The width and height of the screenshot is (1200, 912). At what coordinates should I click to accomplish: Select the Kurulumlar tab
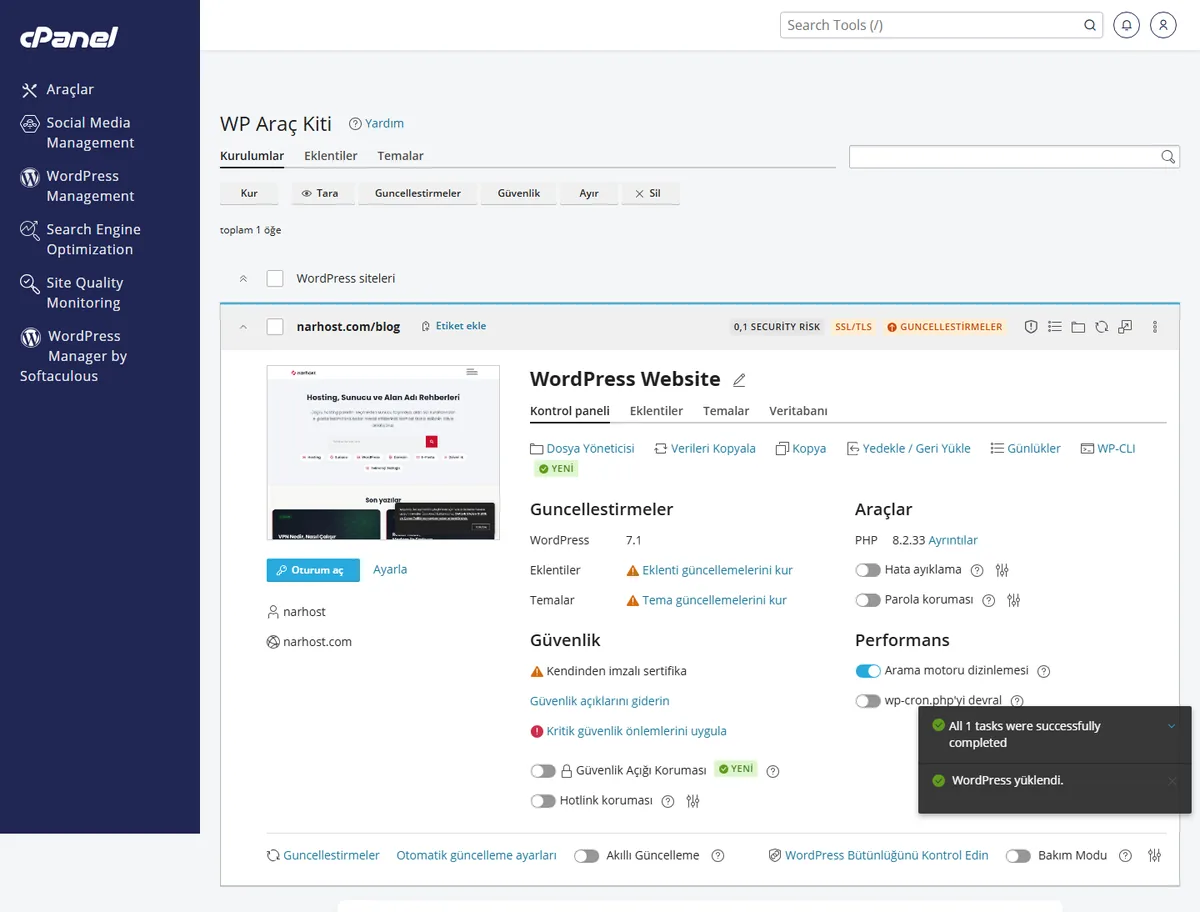pyautogui.click(x=252, y=156)
